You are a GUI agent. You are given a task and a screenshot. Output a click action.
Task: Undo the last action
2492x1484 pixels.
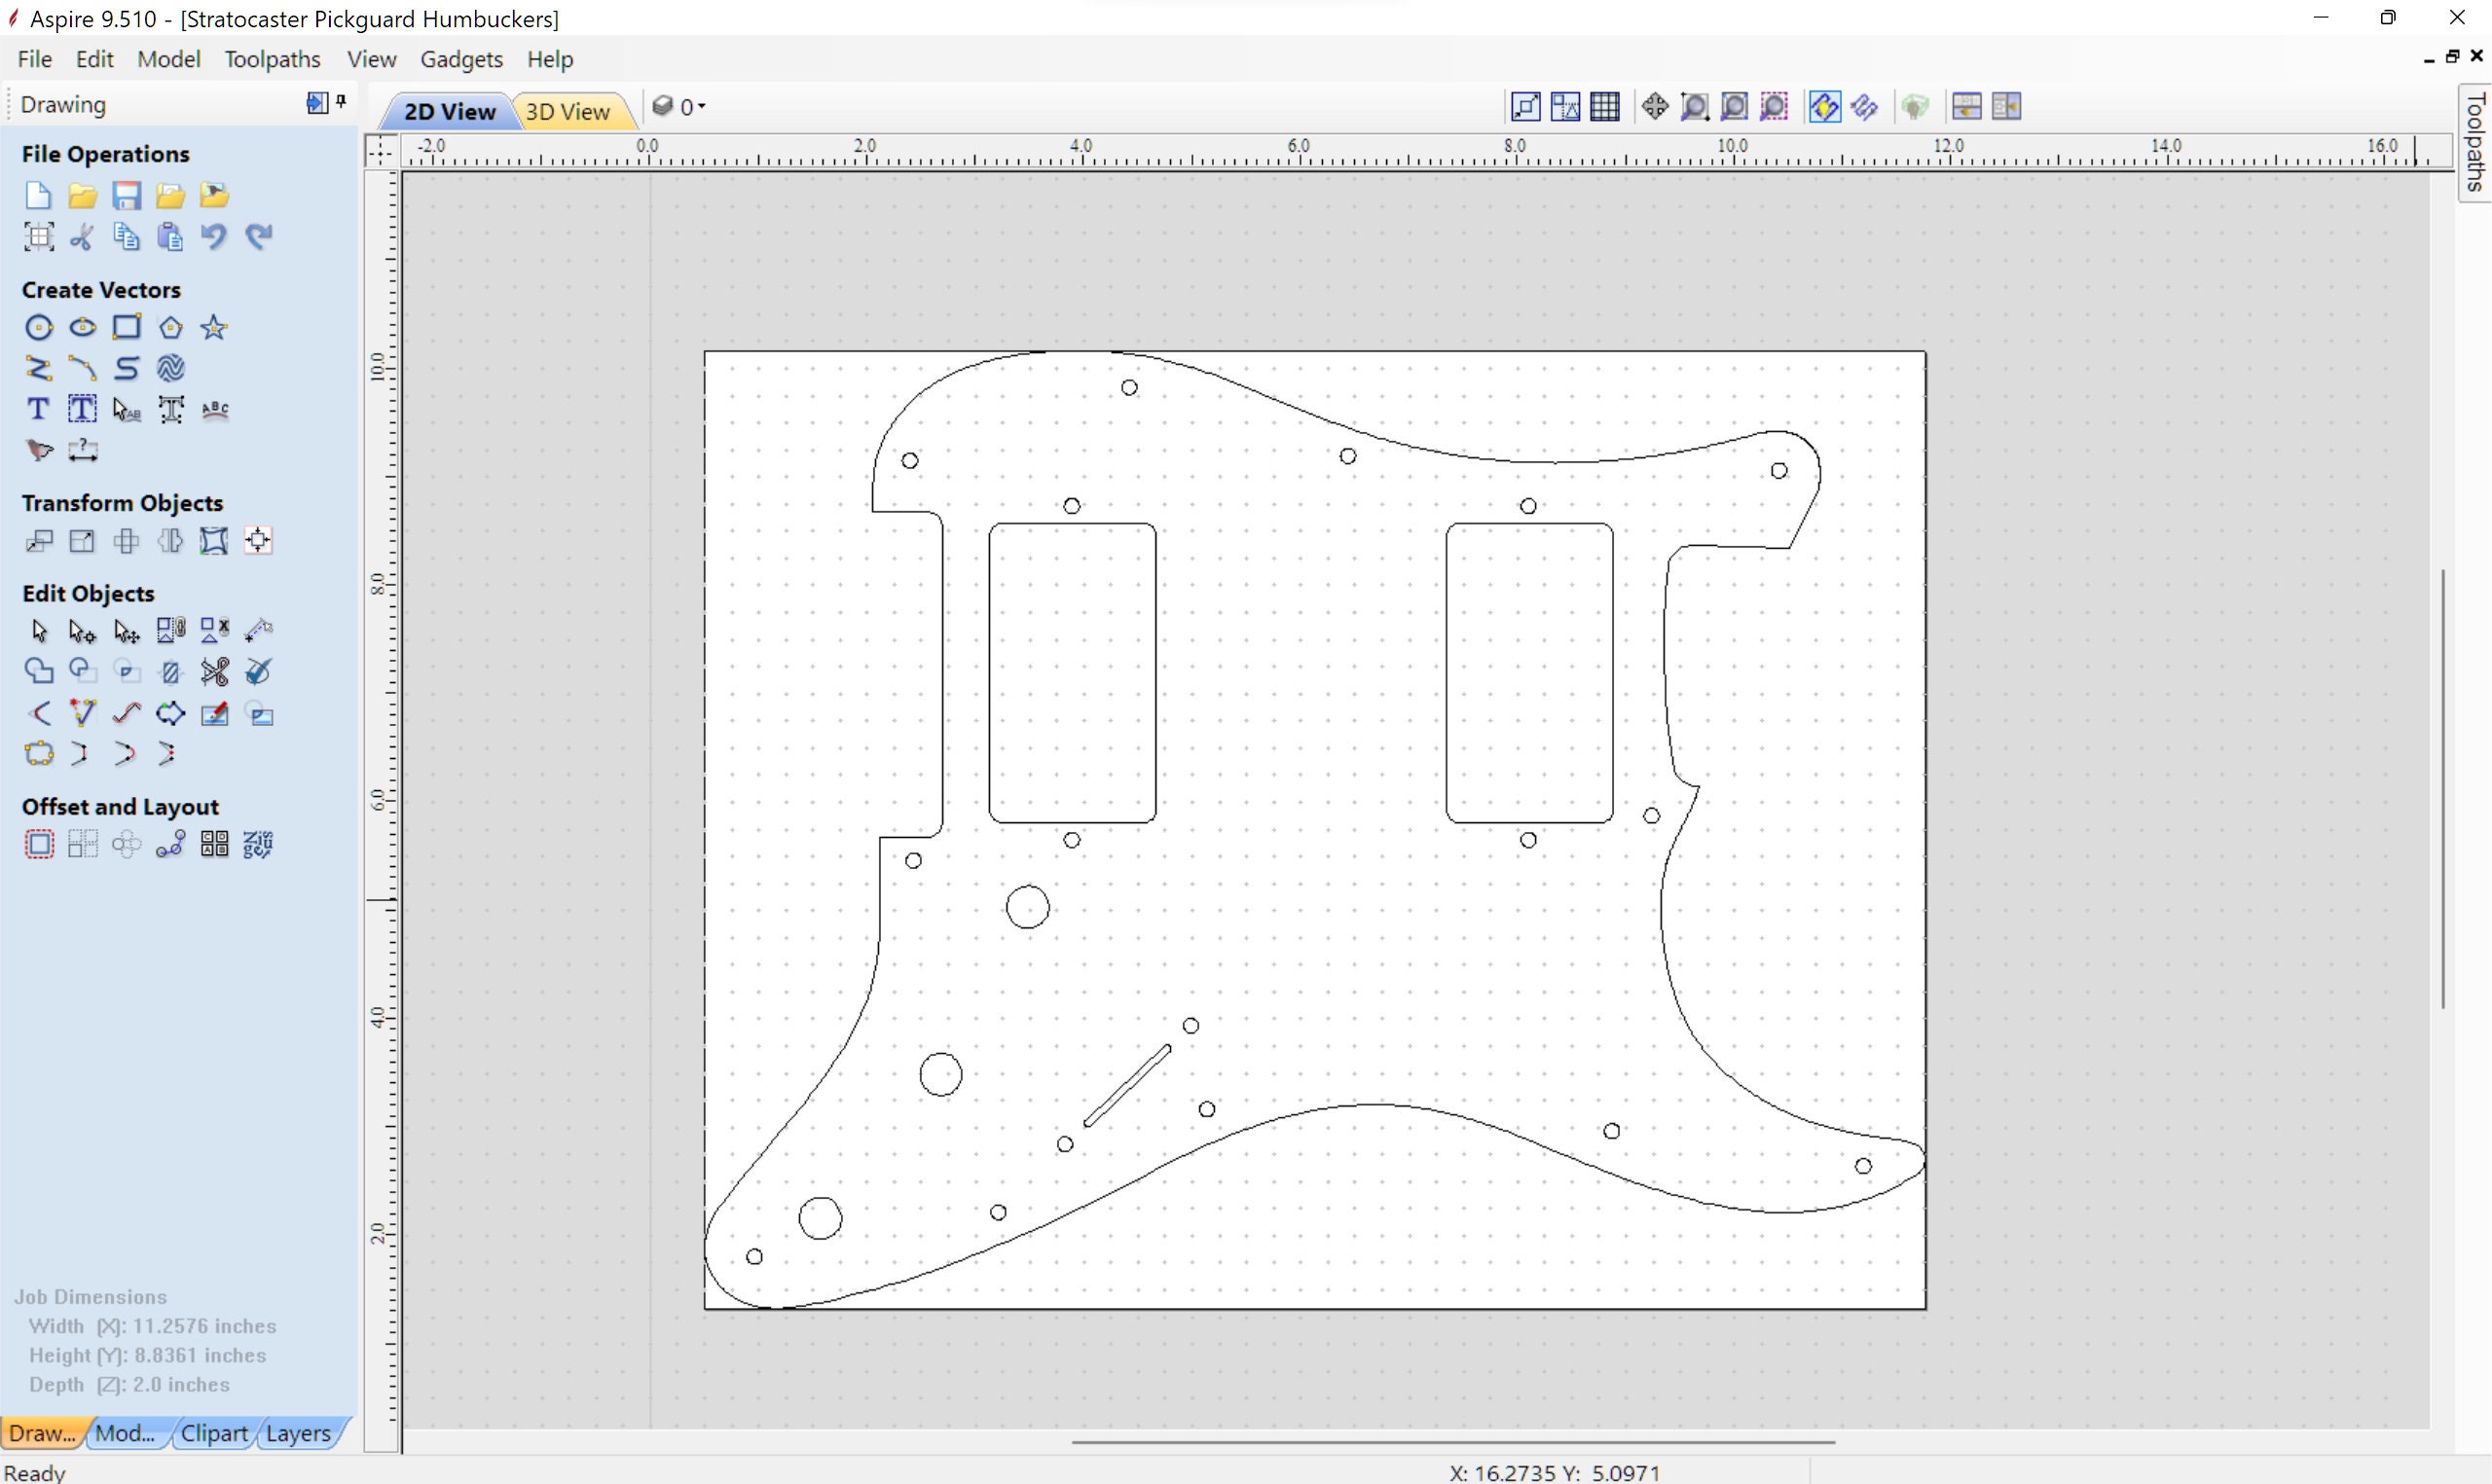pyautogui.click(x=213, y=236)
